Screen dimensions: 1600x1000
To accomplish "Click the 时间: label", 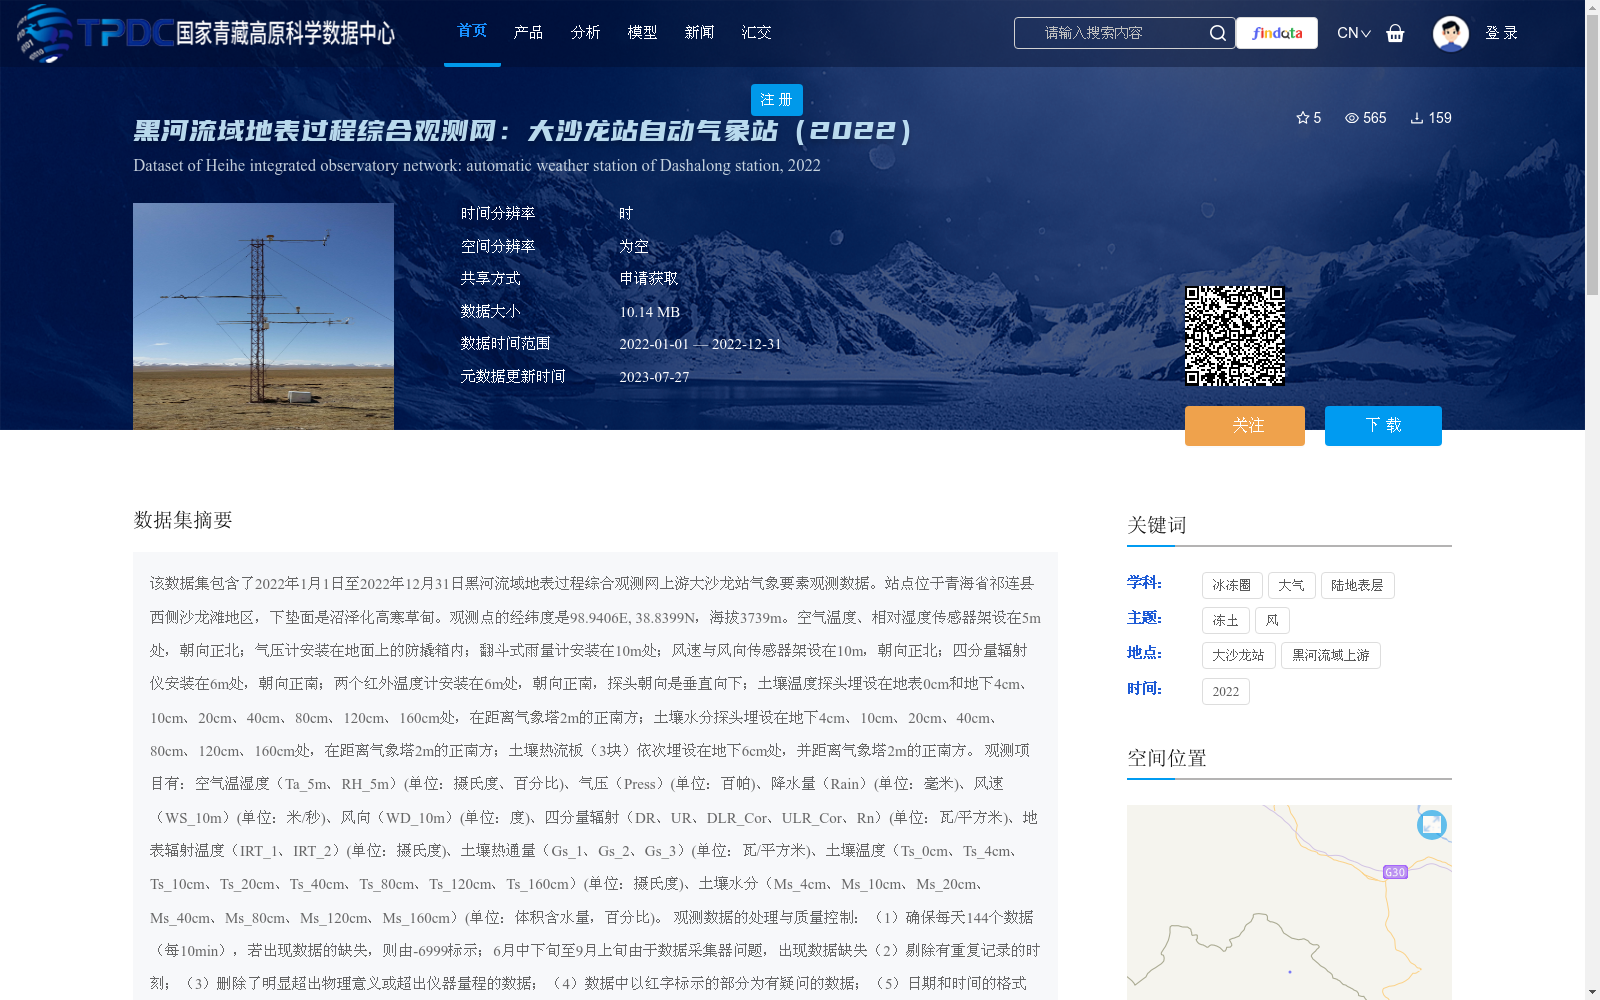I will tap(1144, 689).
